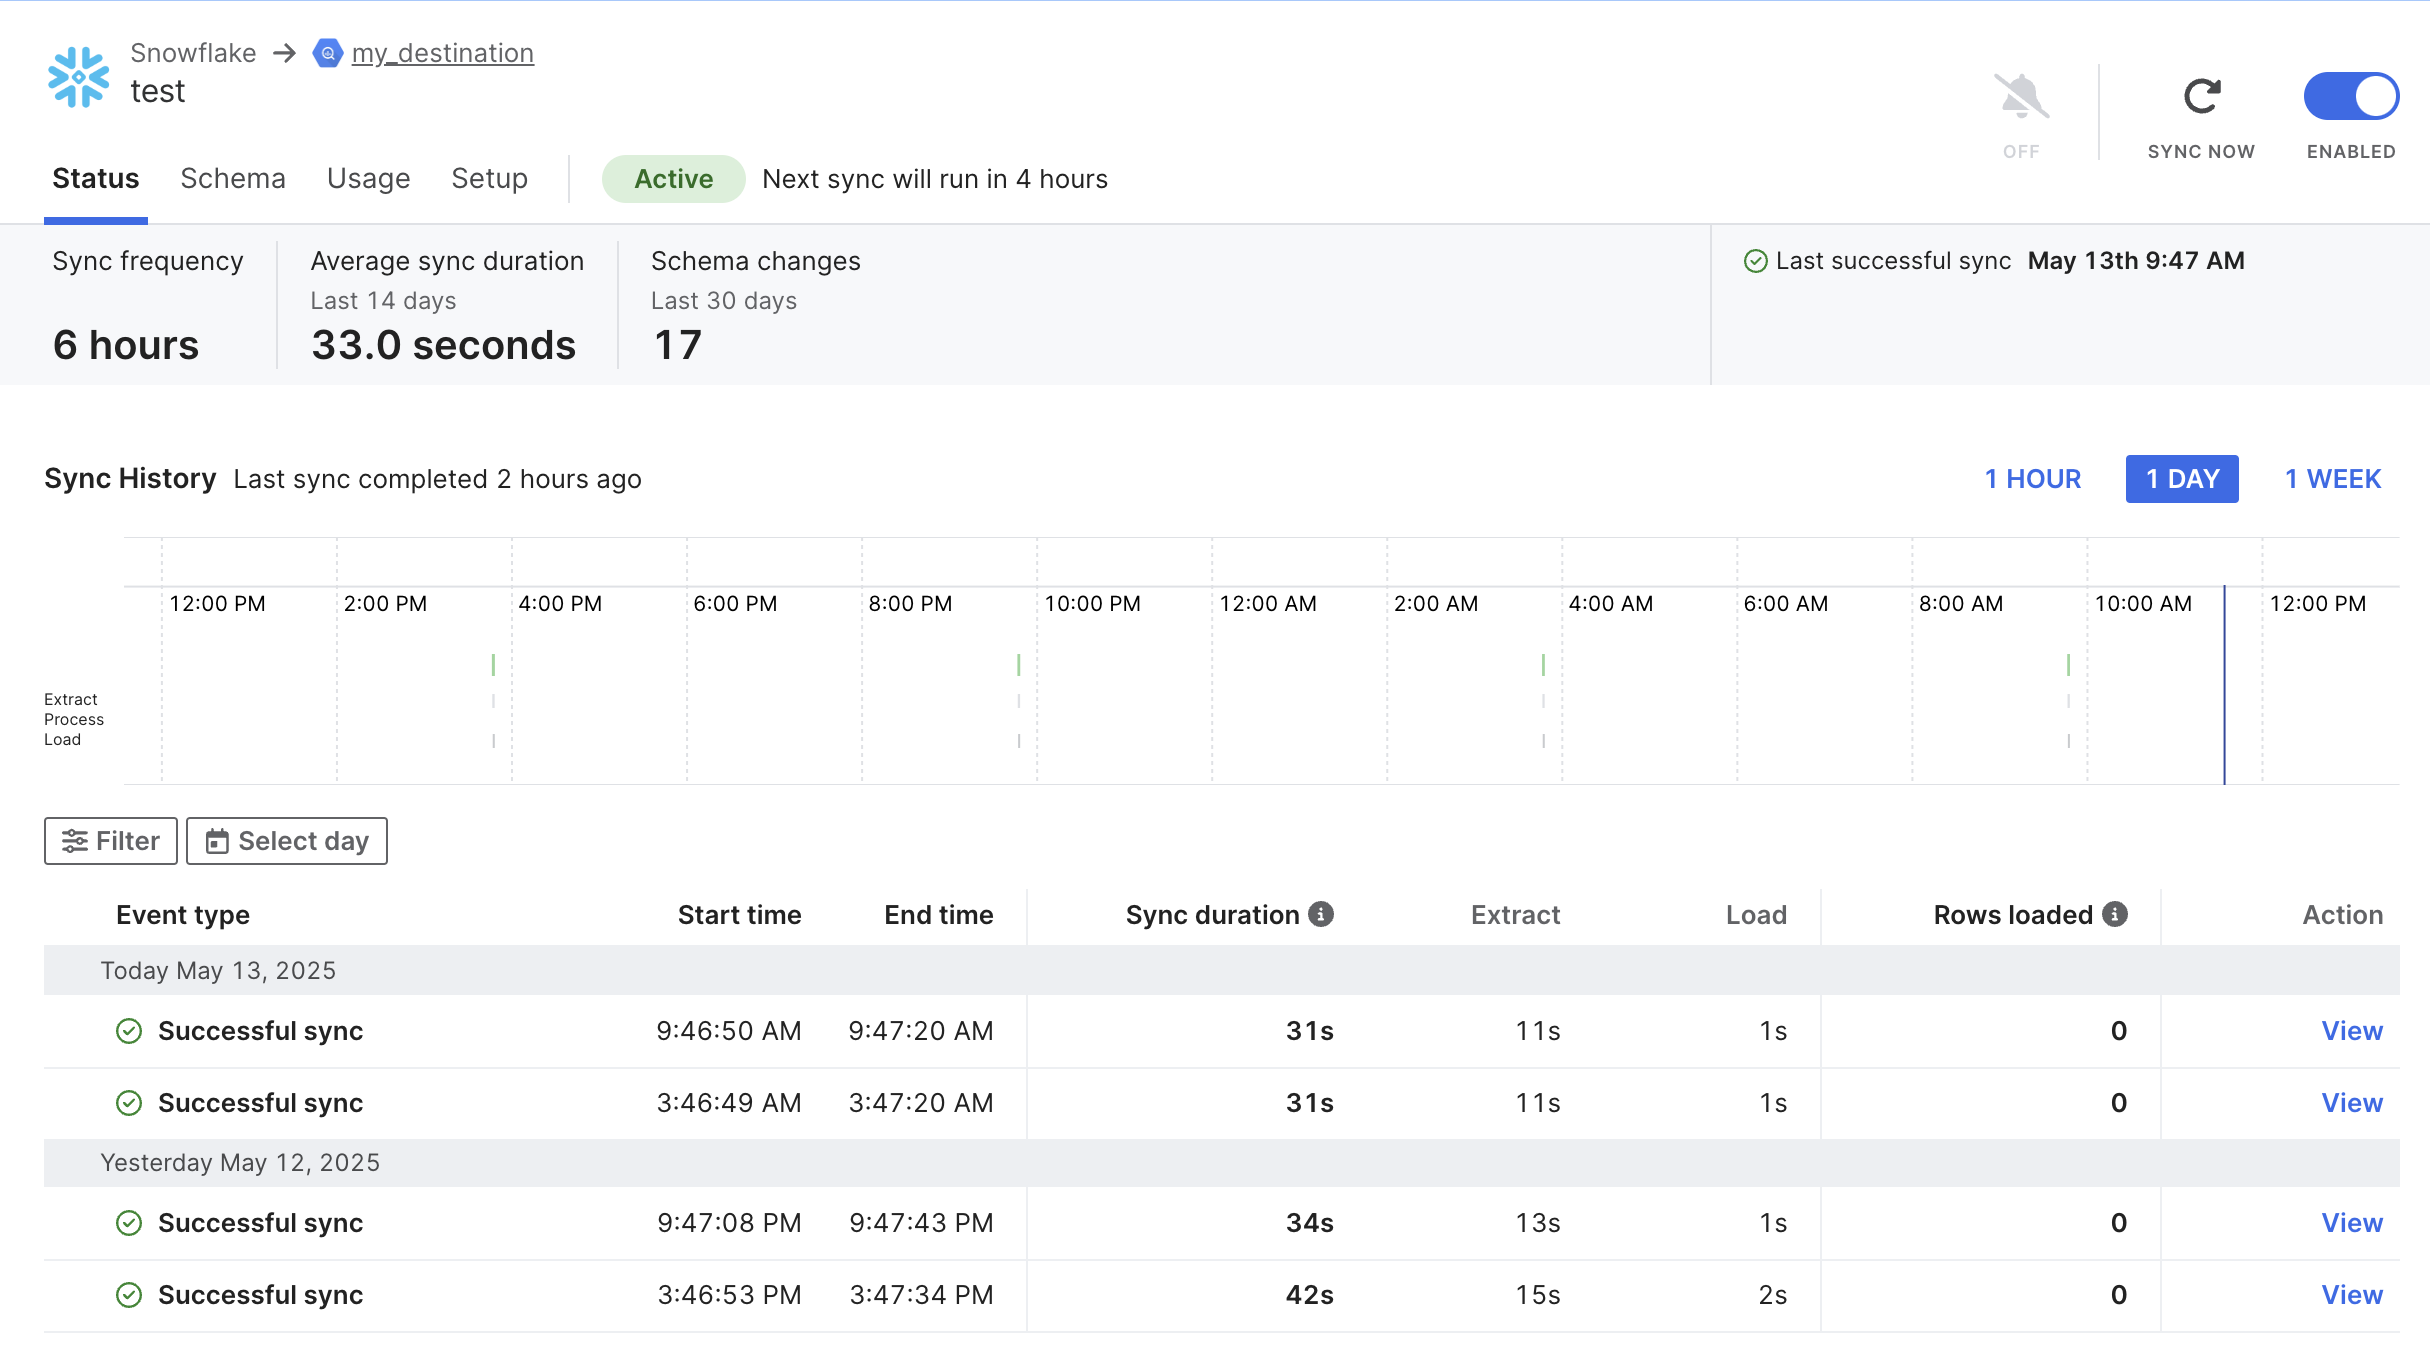
Task: Switch to the Usage tab
Action: (x=368, y=178)
